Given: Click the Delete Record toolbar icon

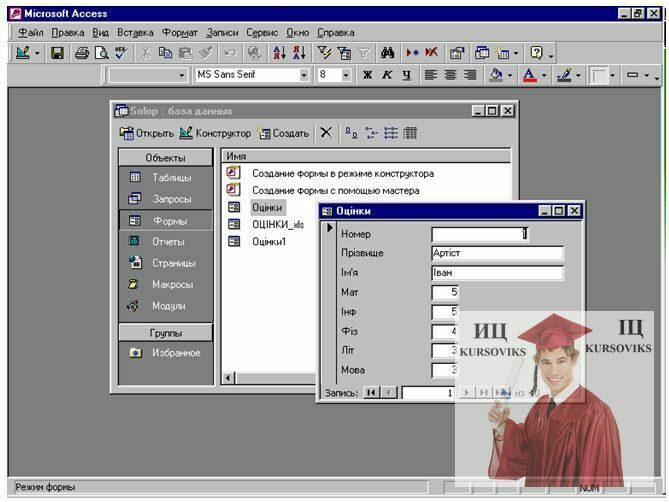Looking at the screenshot, I should click(x=431, y=53).
